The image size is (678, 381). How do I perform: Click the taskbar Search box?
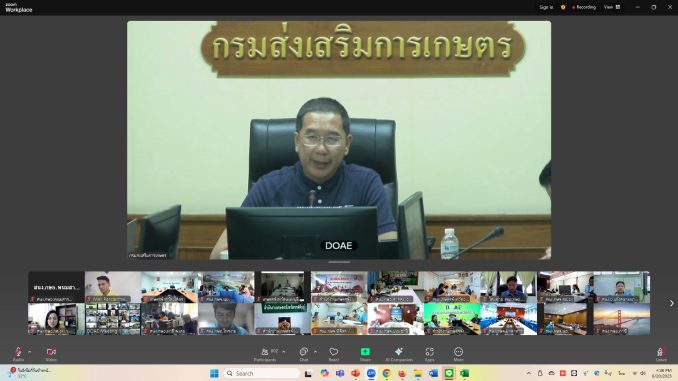click(262, 373)
